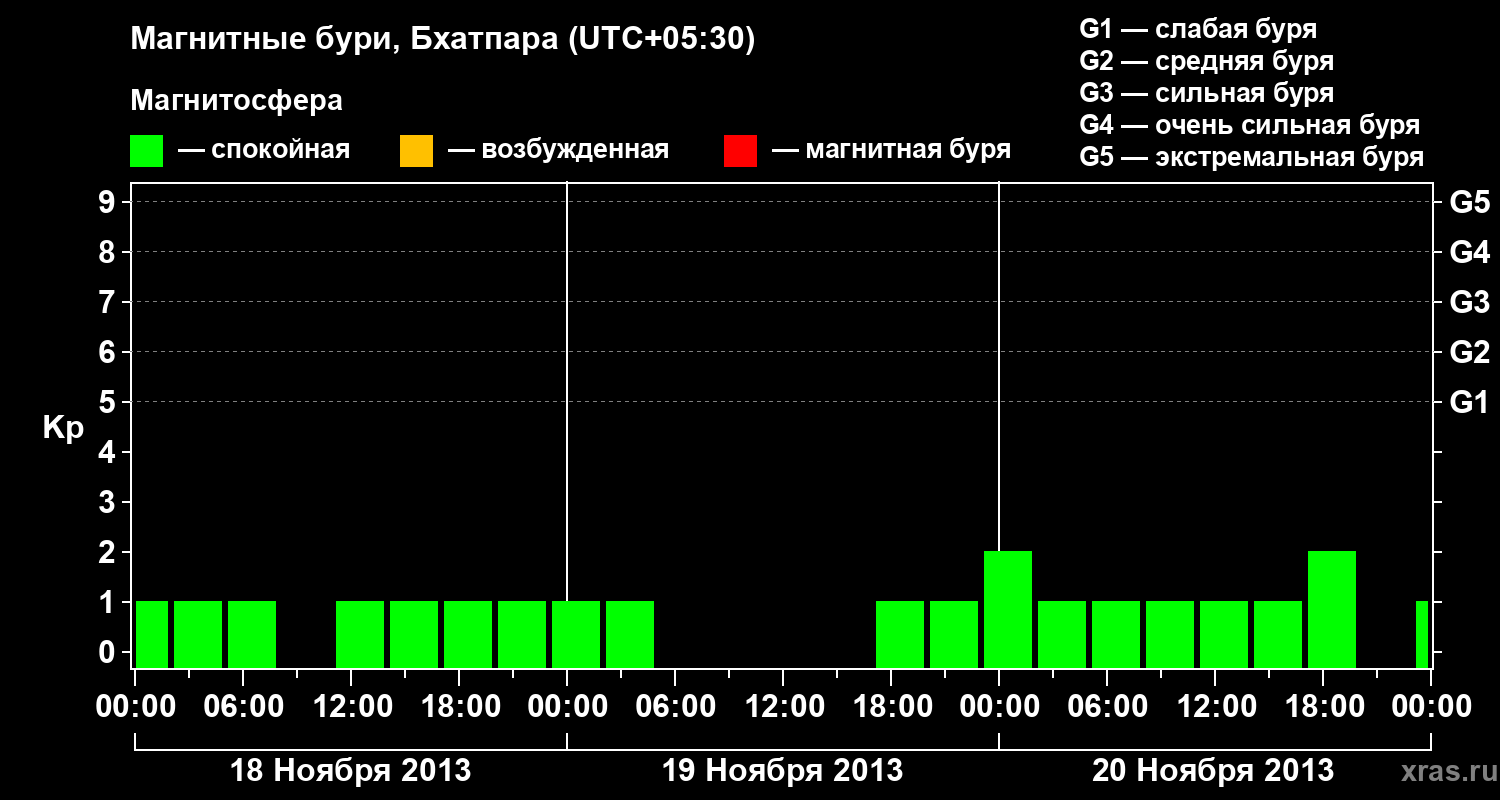
Task: Click the 'Магнитосфера' legend heading
Action: (x=237, y=101)
